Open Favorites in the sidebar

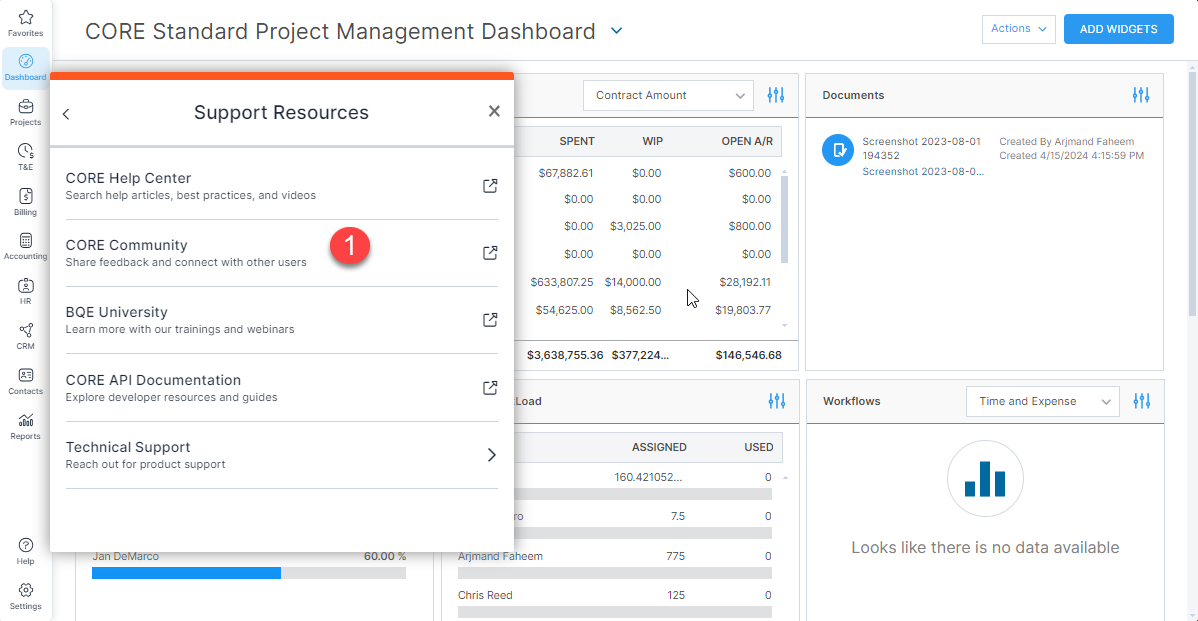tap(25, 23)
